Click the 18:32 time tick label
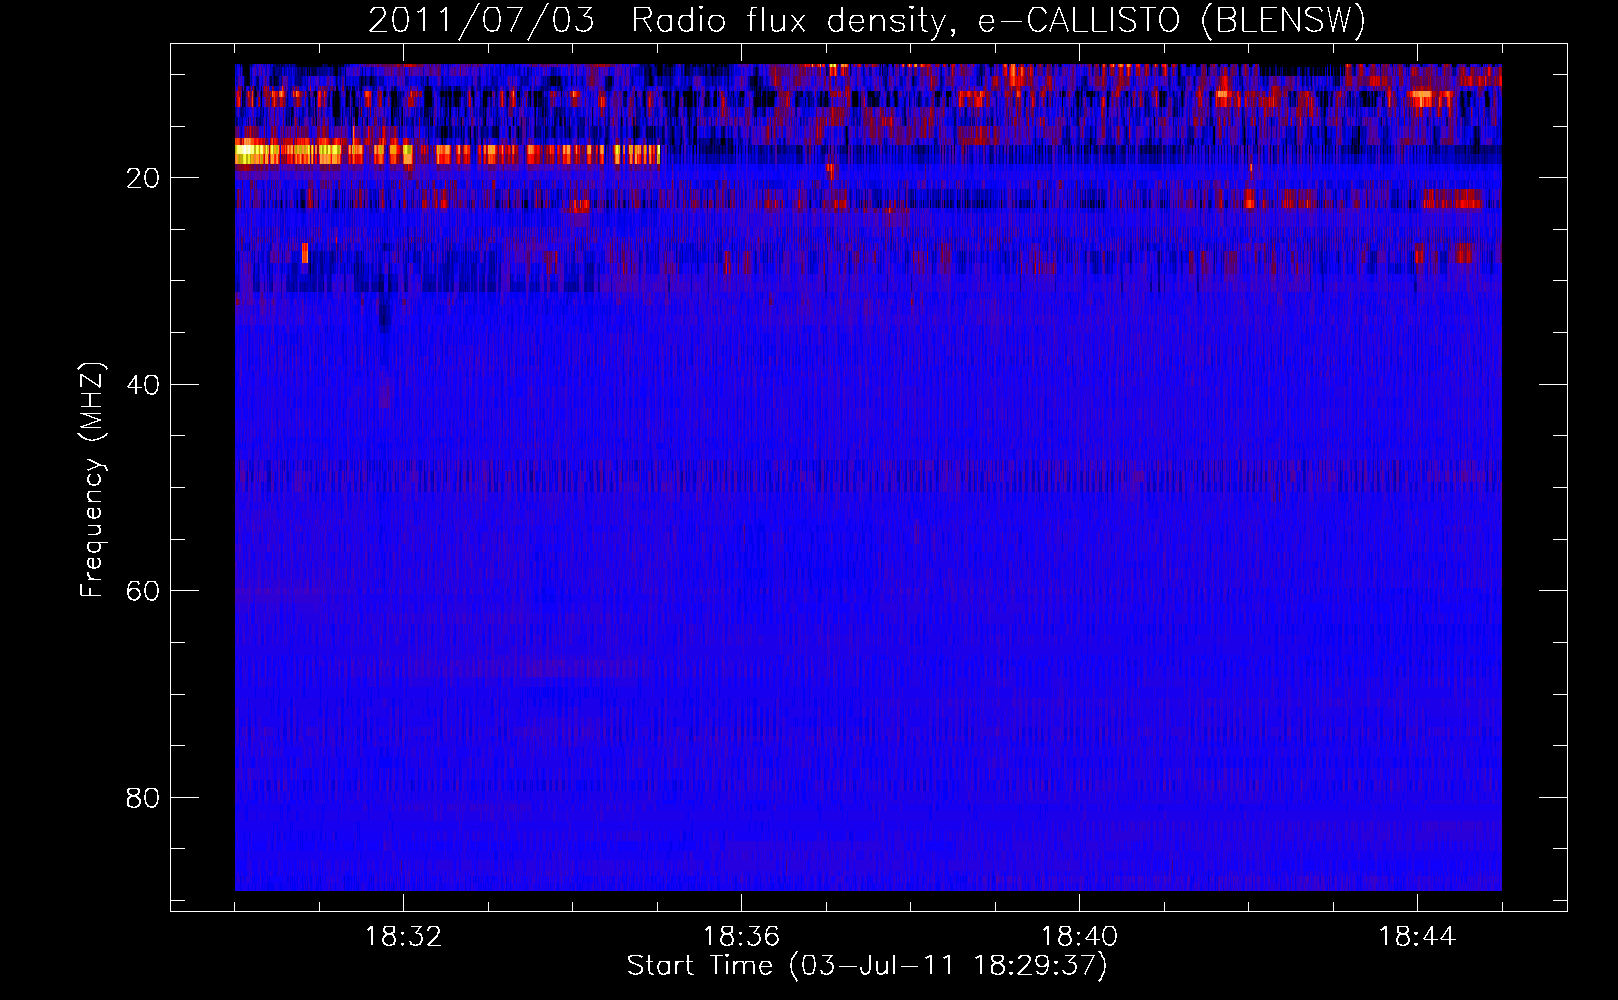The width and height of the screenshot is (1618, 1000). coord(403,937)
